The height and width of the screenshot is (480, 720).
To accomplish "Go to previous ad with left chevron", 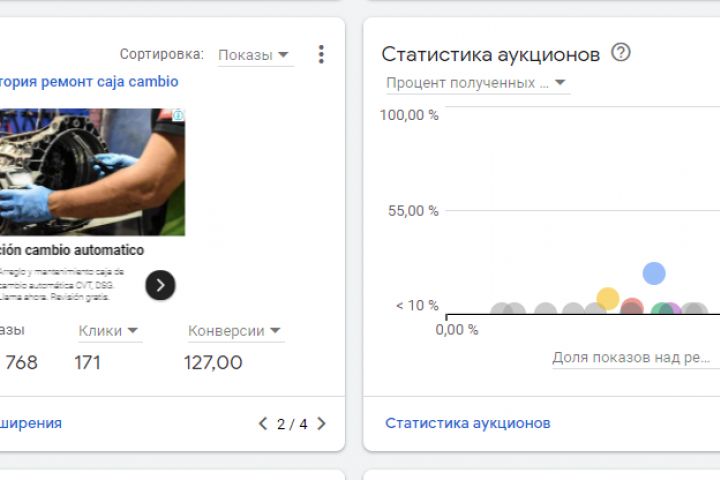I will (x=263, y=424).
